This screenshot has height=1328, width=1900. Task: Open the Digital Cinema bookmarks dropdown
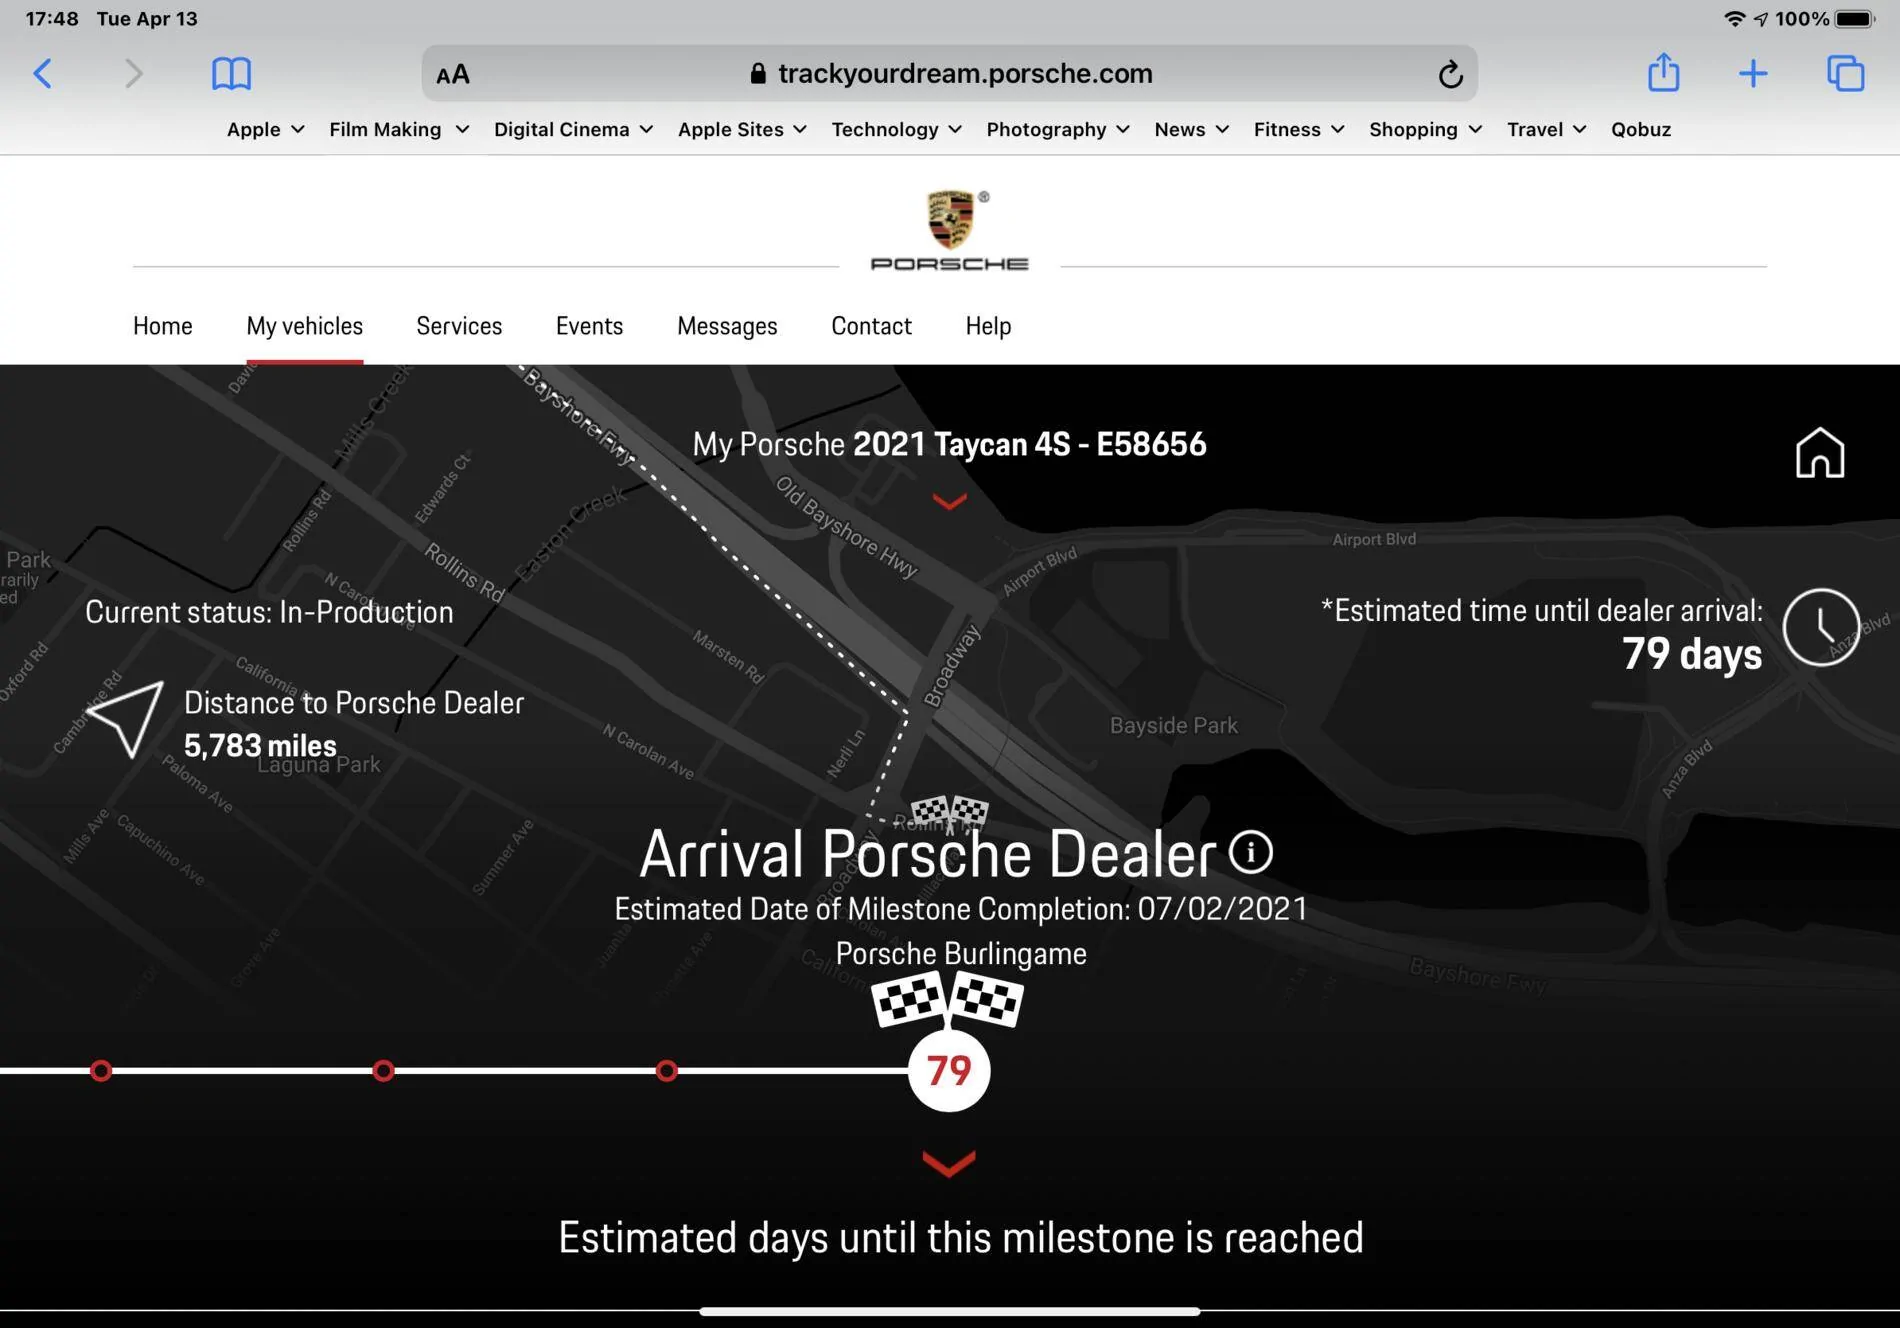[573, 129]
